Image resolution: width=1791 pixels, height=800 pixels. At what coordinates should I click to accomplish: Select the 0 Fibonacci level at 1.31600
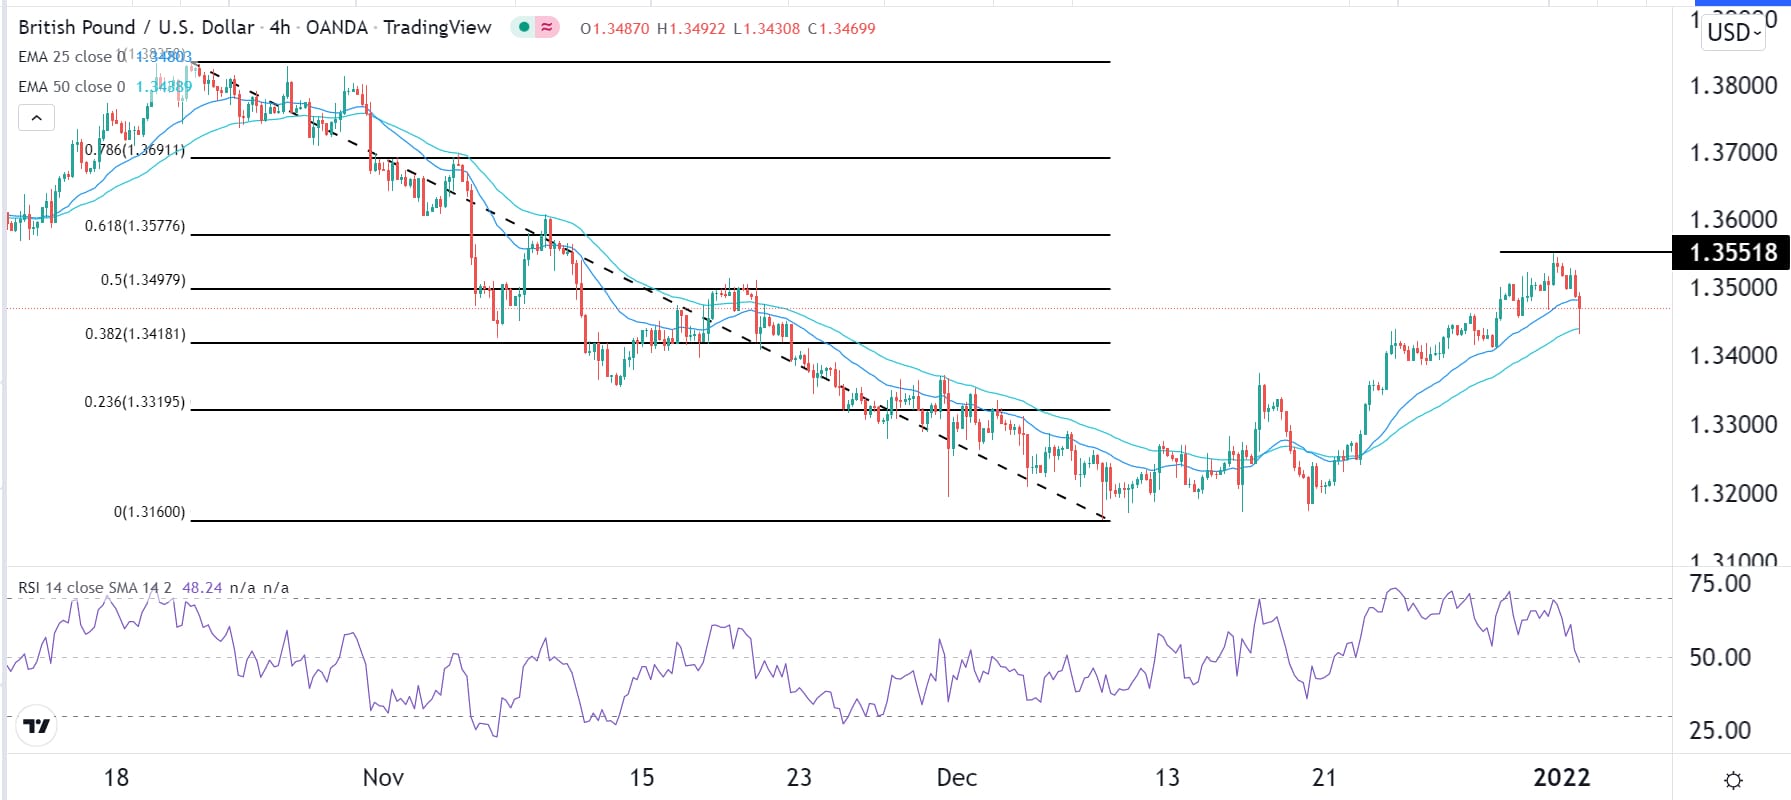click(149, 512)
